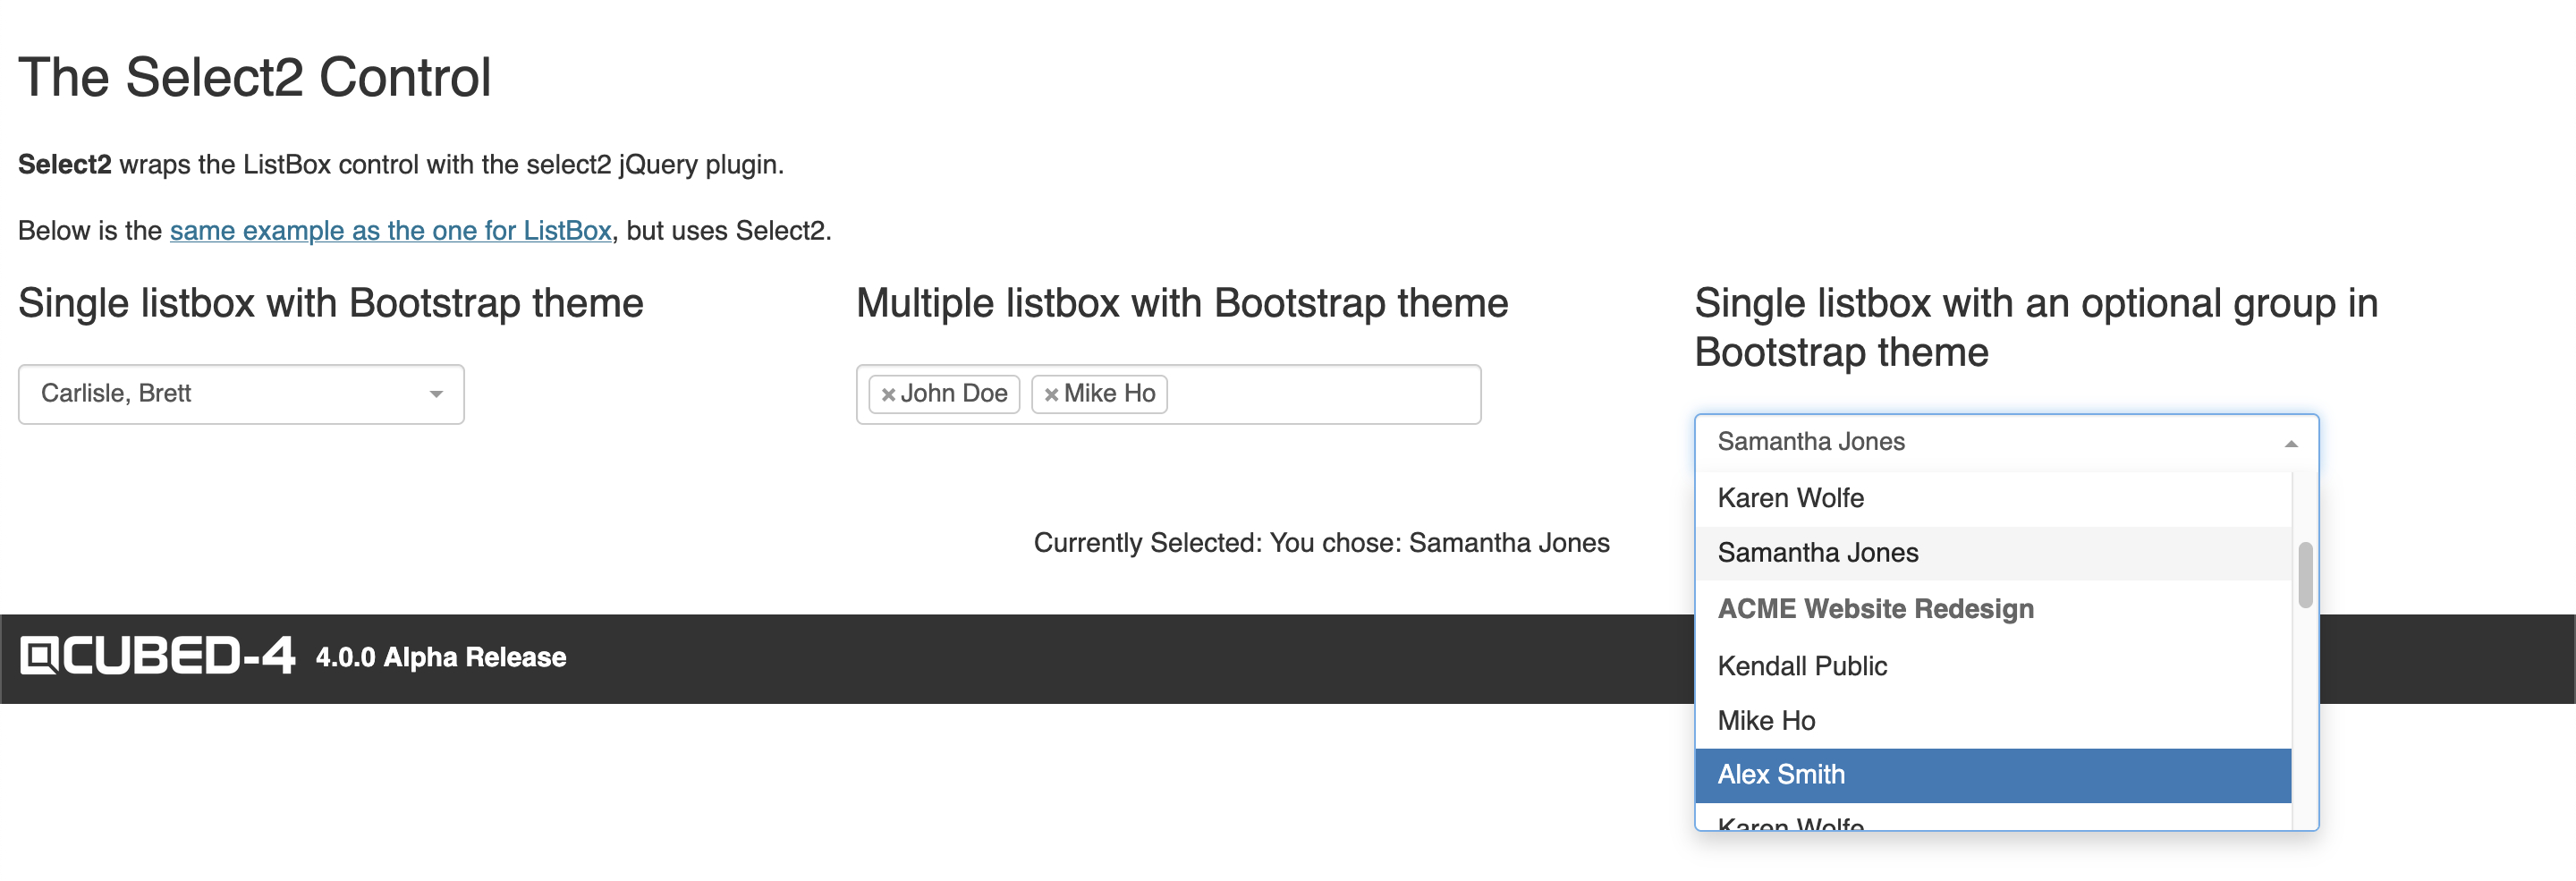Select the partially visible Karen Wolfe below Alex Smith
Viewport: 2576px width, 881px height.
coord(1790,822)
